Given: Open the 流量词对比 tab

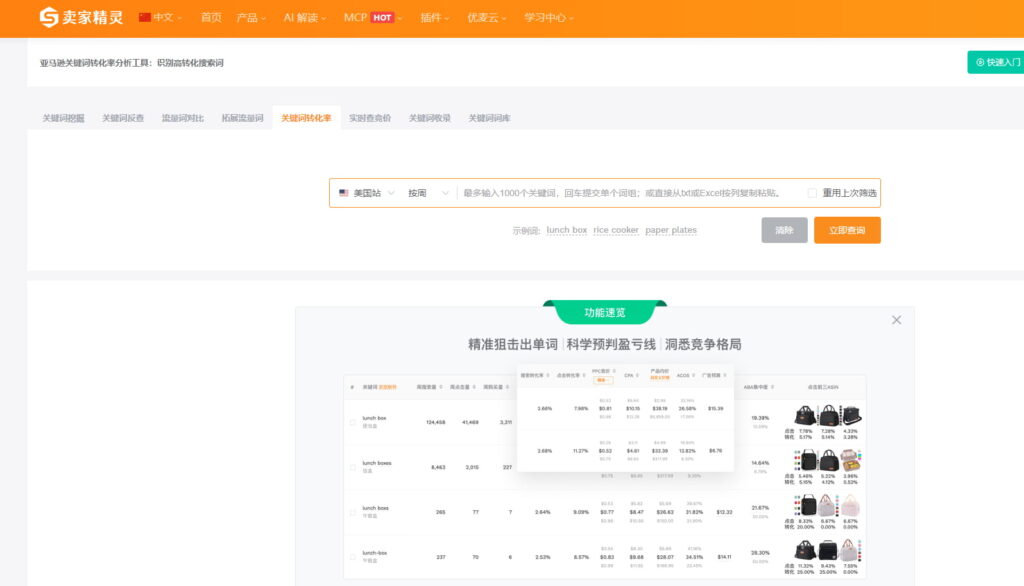Looking at the screenshot, I should pyautogui.click(x=183, y=118).
